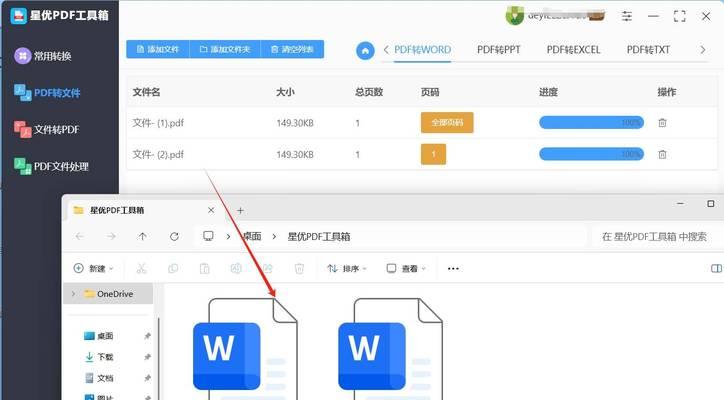The image size is (724, 400).
Task: Click the Rename icon in Explorer toolbar
Action: [x=236, y=268]
